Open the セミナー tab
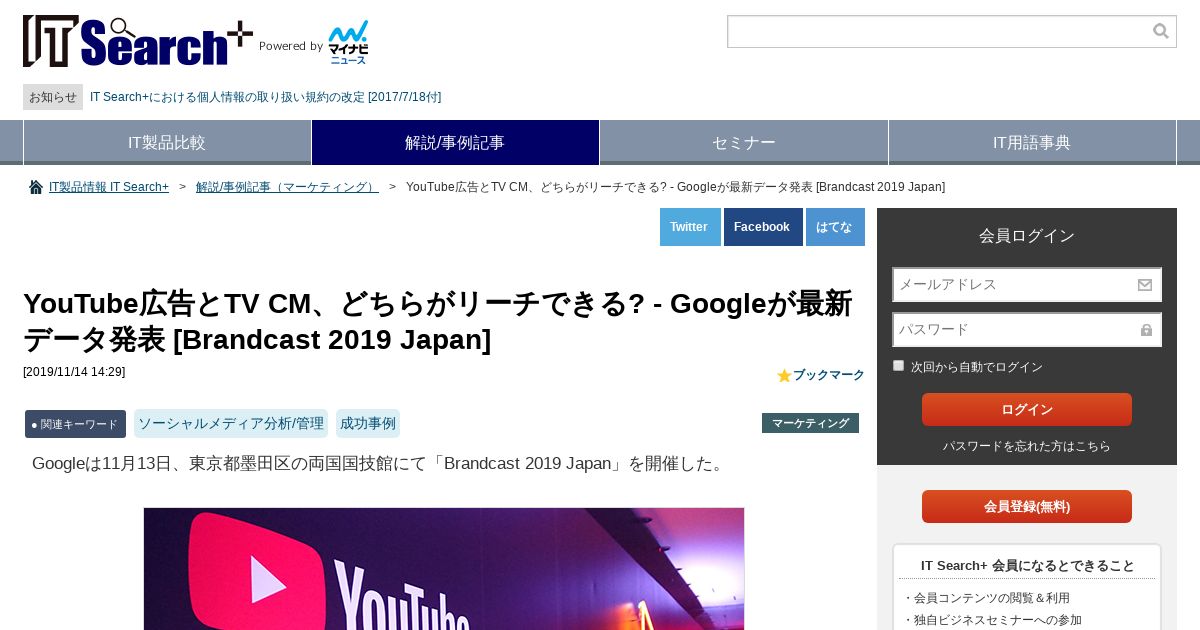This screenshot has height=630, width=1200. pyautogui.click(x=744, y=142)
